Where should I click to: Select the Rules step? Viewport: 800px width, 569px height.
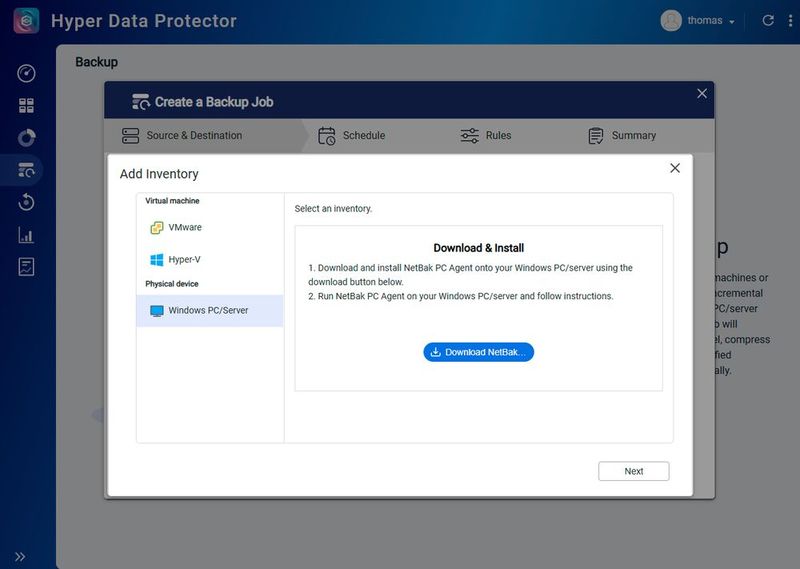pos(485,136)
